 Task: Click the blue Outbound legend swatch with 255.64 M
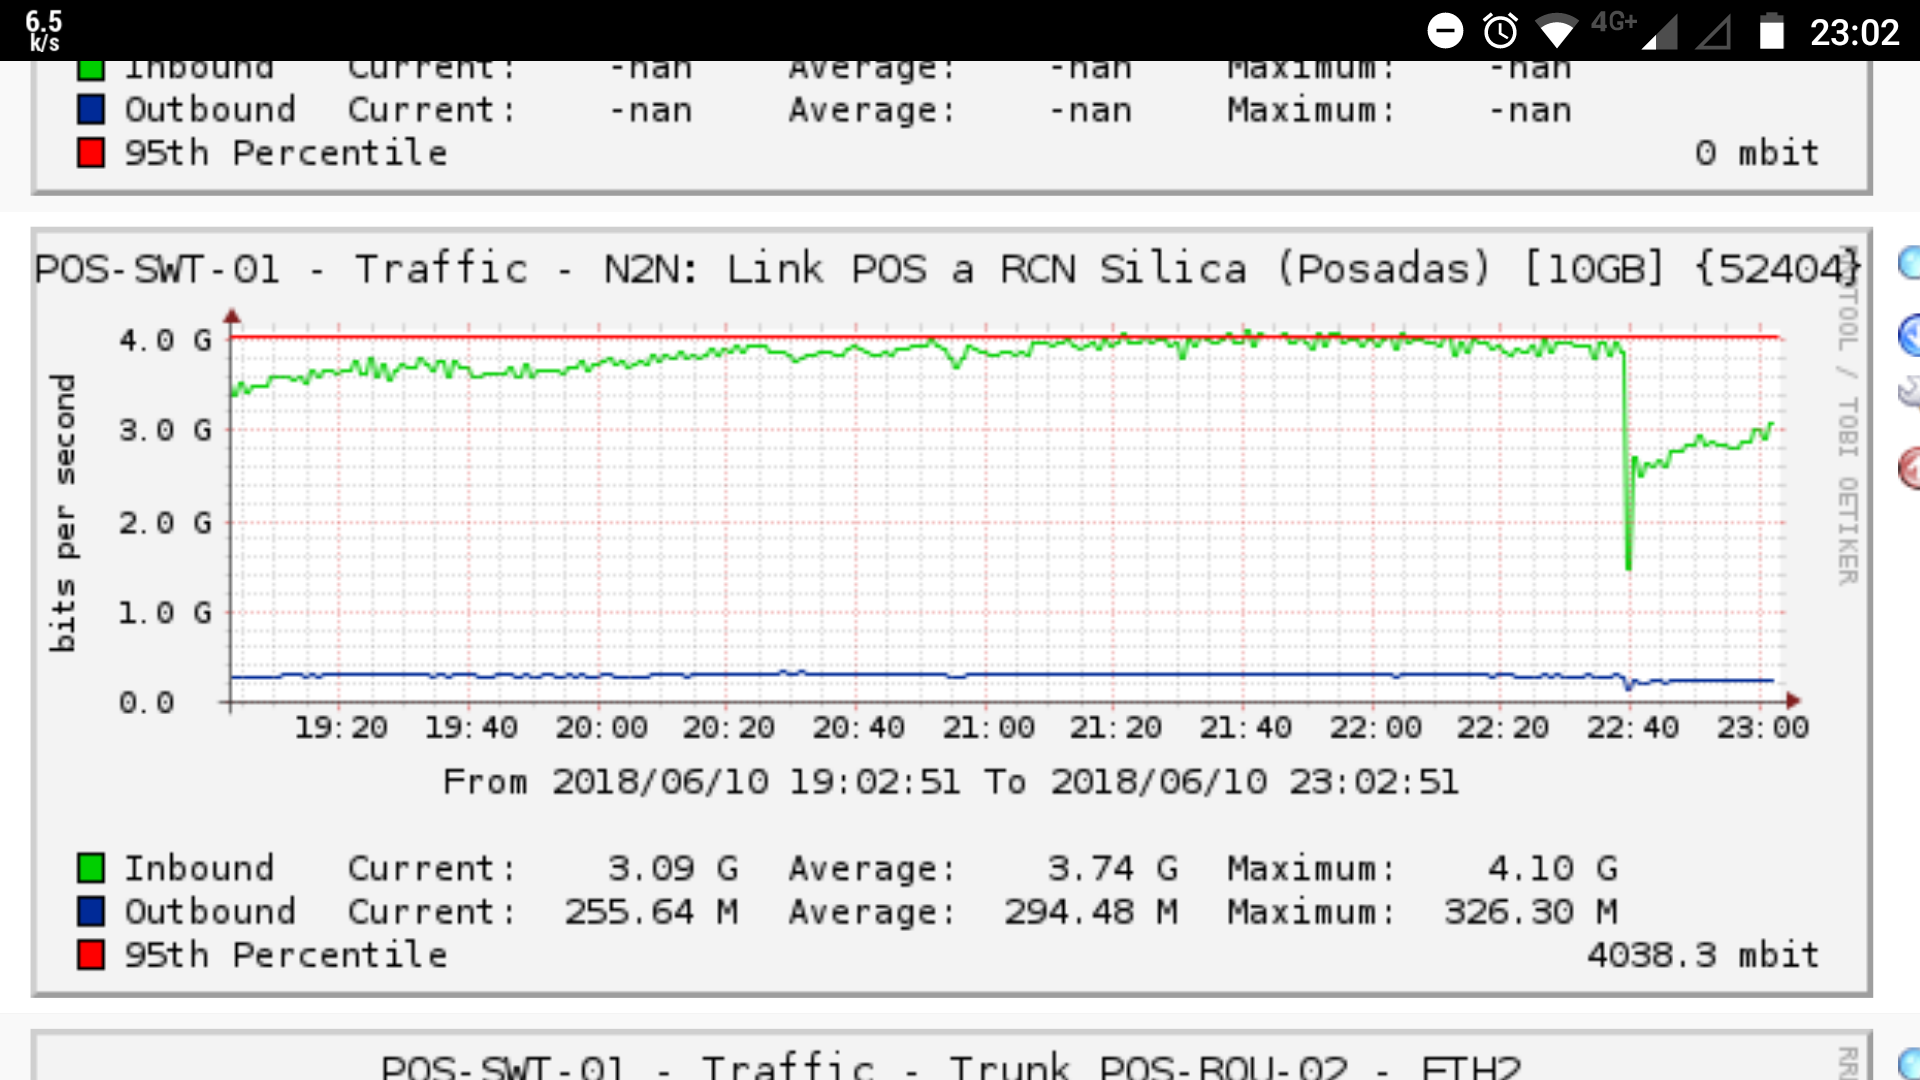(x=91, y=911)
